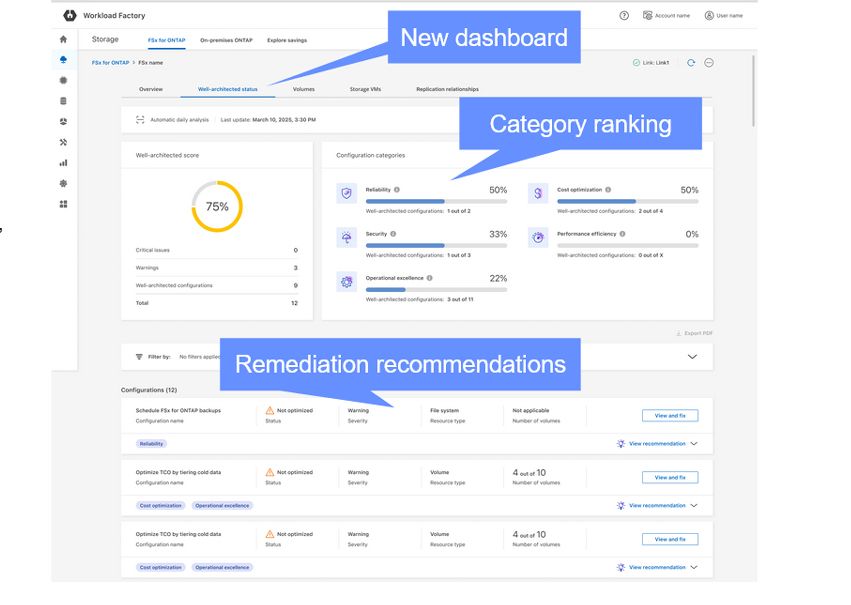Click the Security info icon
851x605 pixels.
393,234
